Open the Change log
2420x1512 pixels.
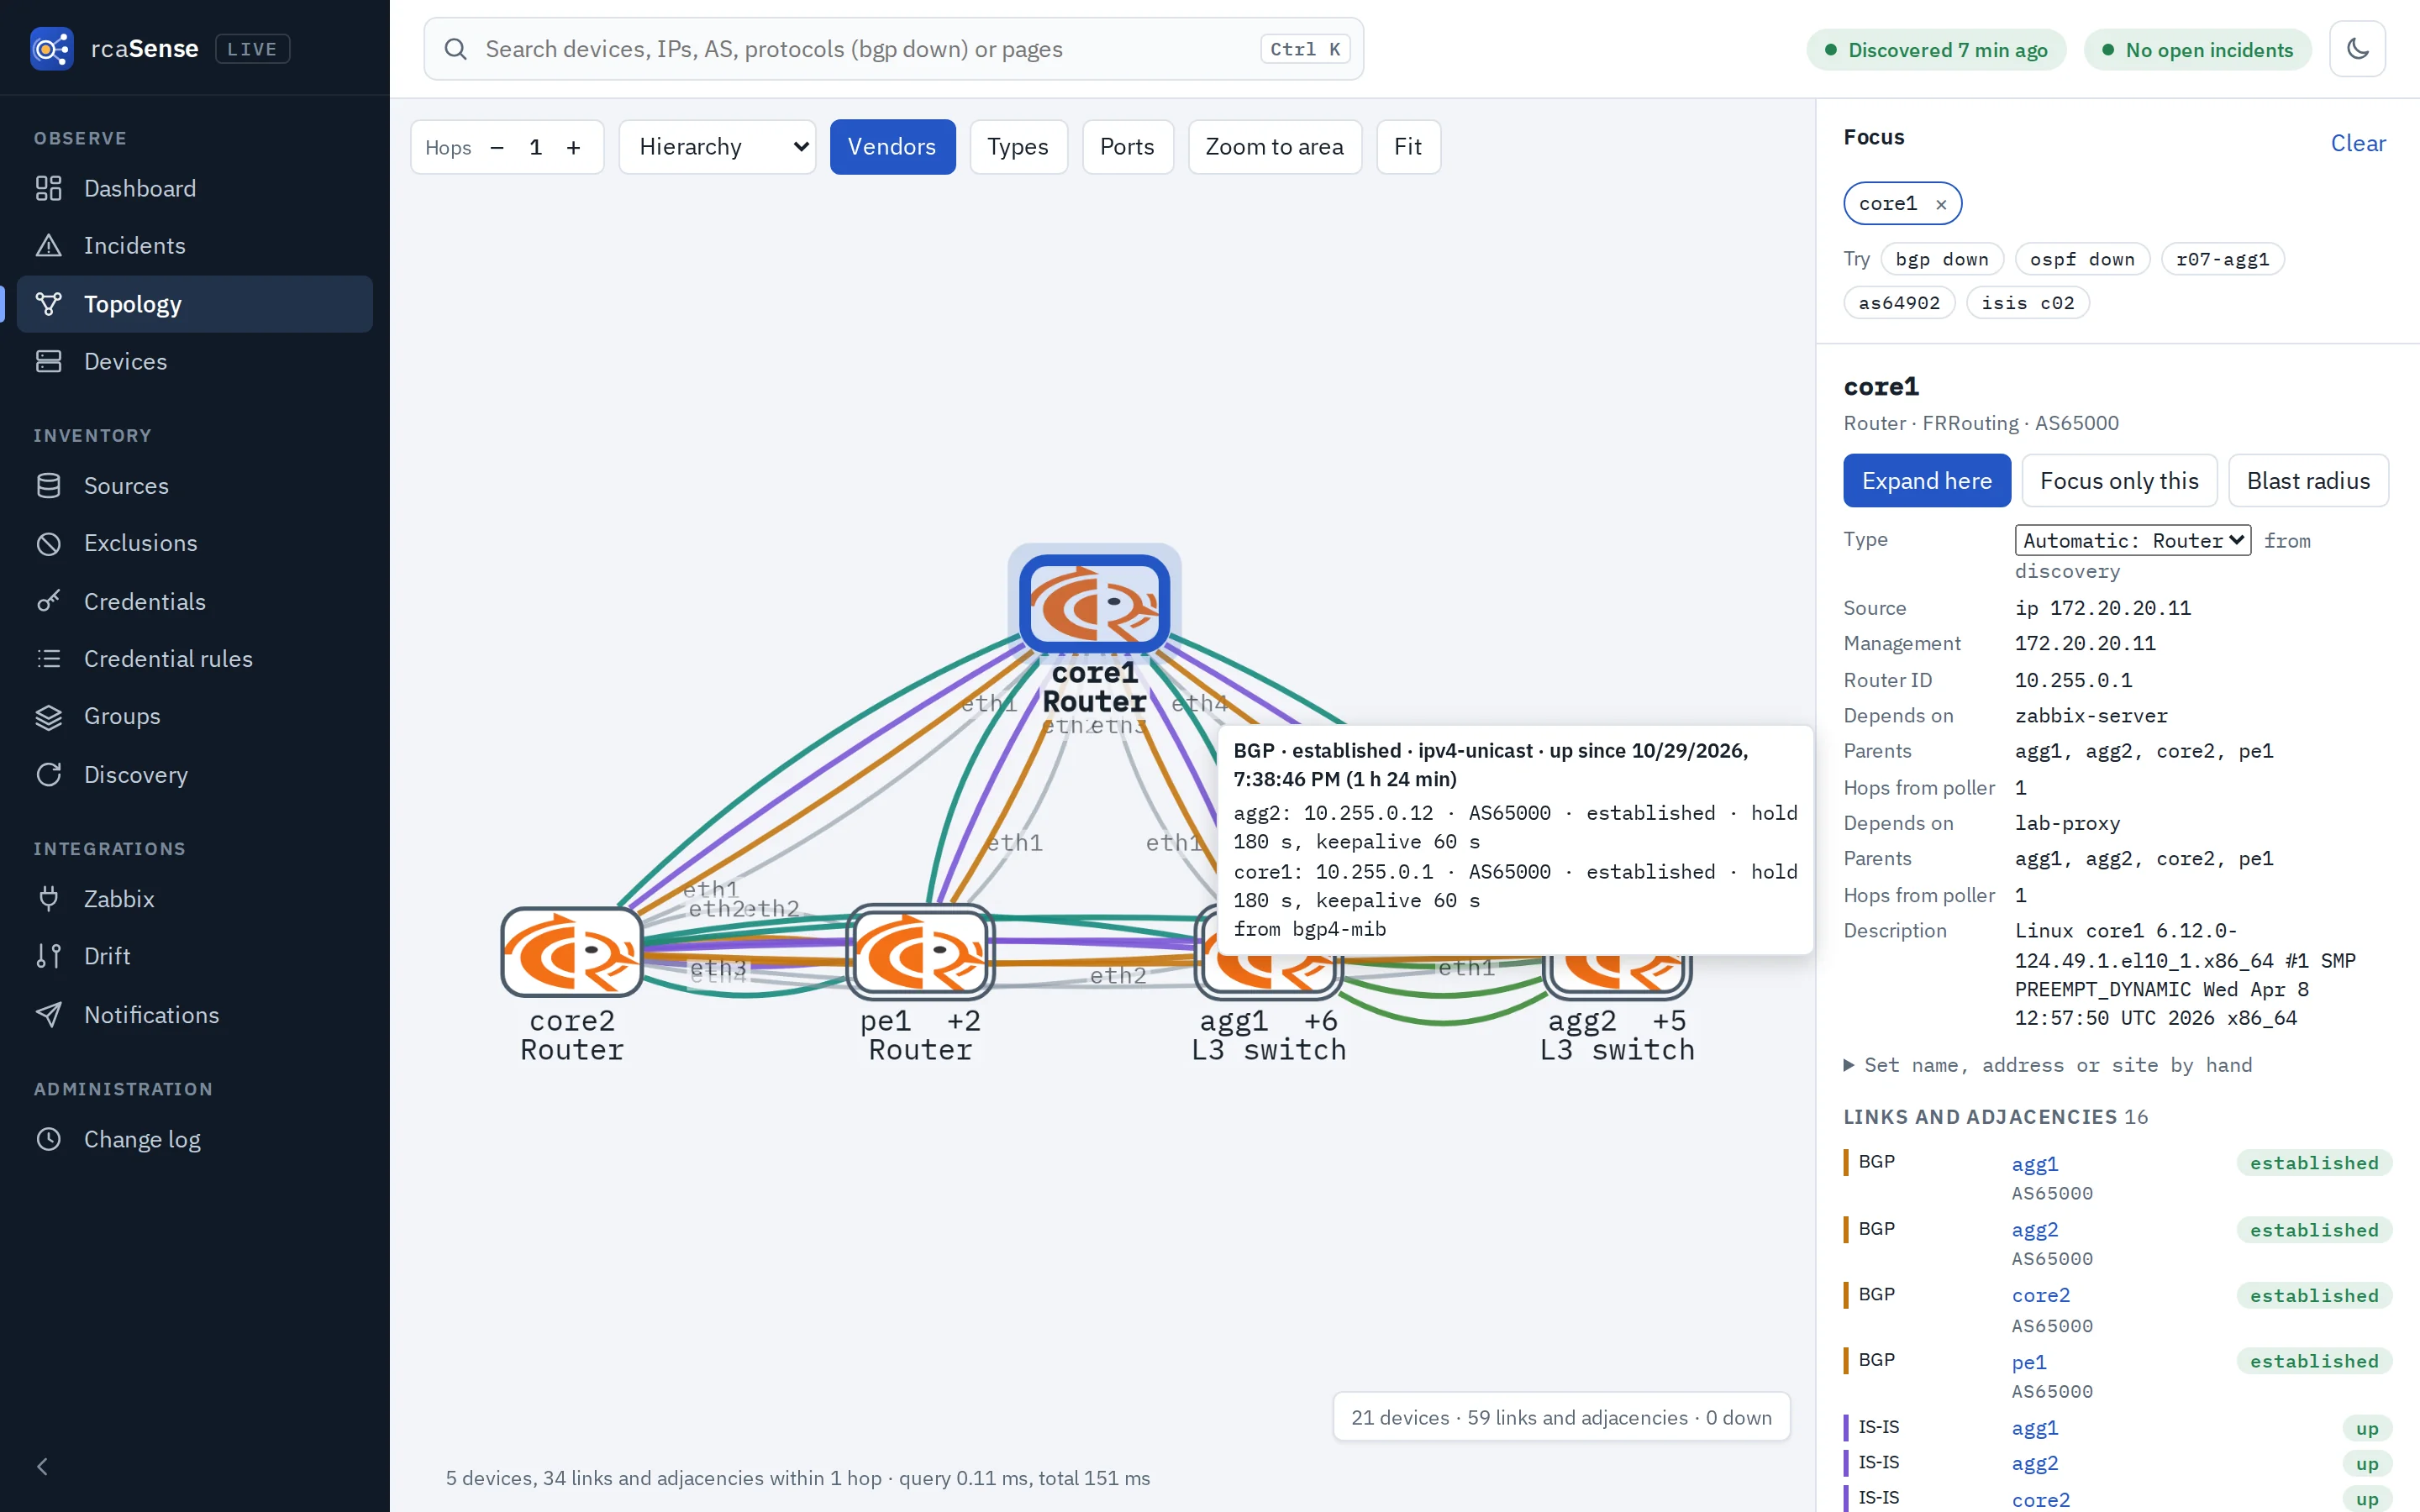(x=195, y=1139)
